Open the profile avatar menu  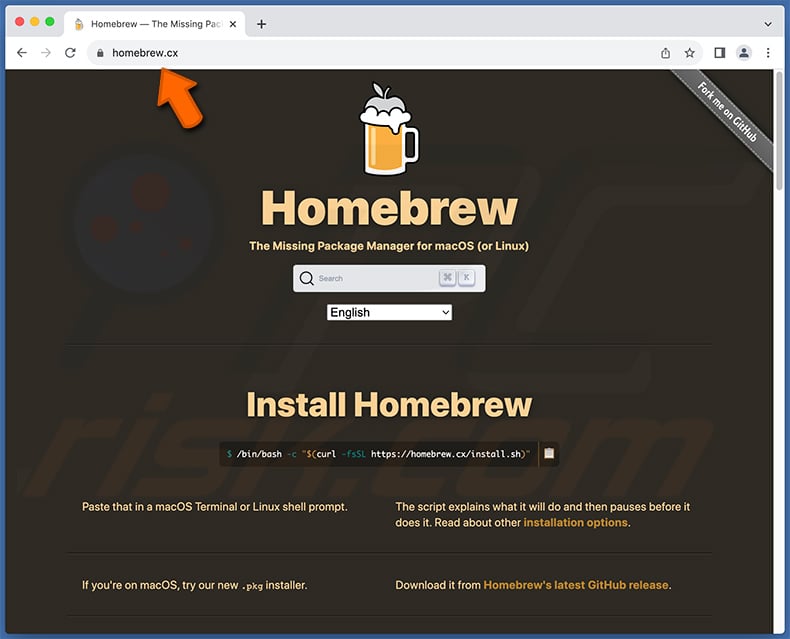click(744, 52)
